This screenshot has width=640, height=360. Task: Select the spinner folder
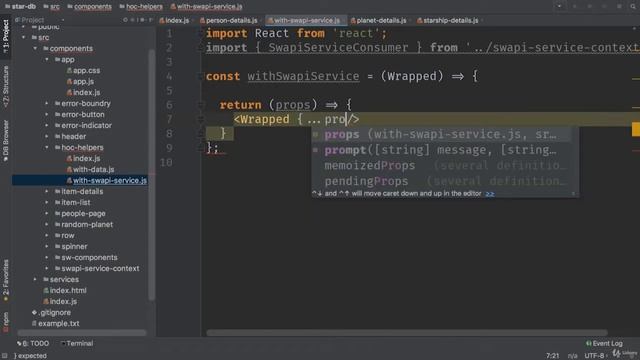pyautogui.click(x=71, y=247)
